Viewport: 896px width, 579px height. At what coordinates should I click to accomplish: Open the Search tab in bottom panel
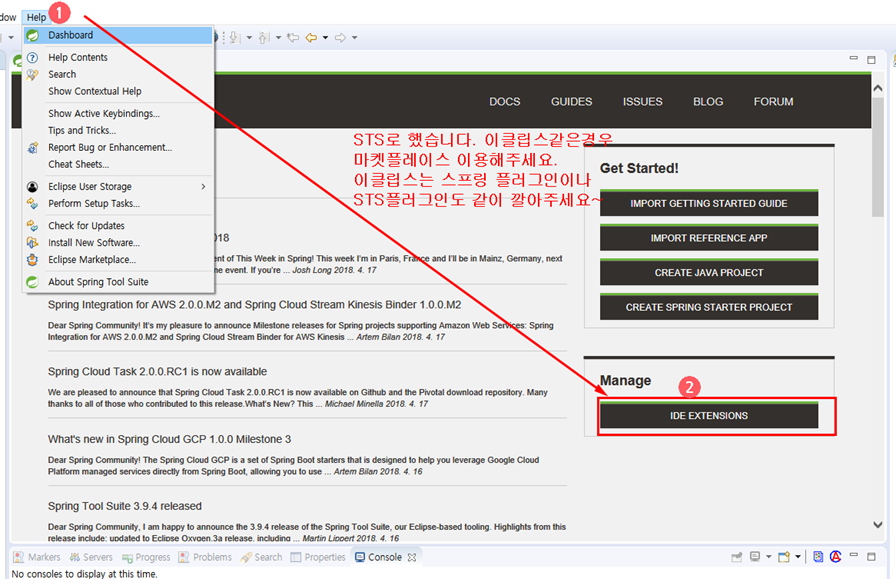tap(261, 557)
